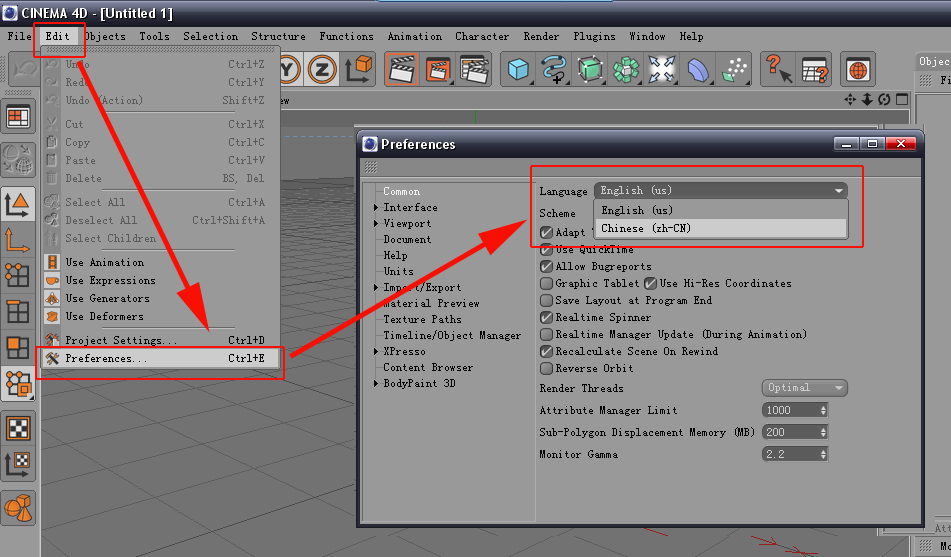Choose English (us) option in the language list
The image size is (951, 557).
pyautogui.click(x=721, y=210)
